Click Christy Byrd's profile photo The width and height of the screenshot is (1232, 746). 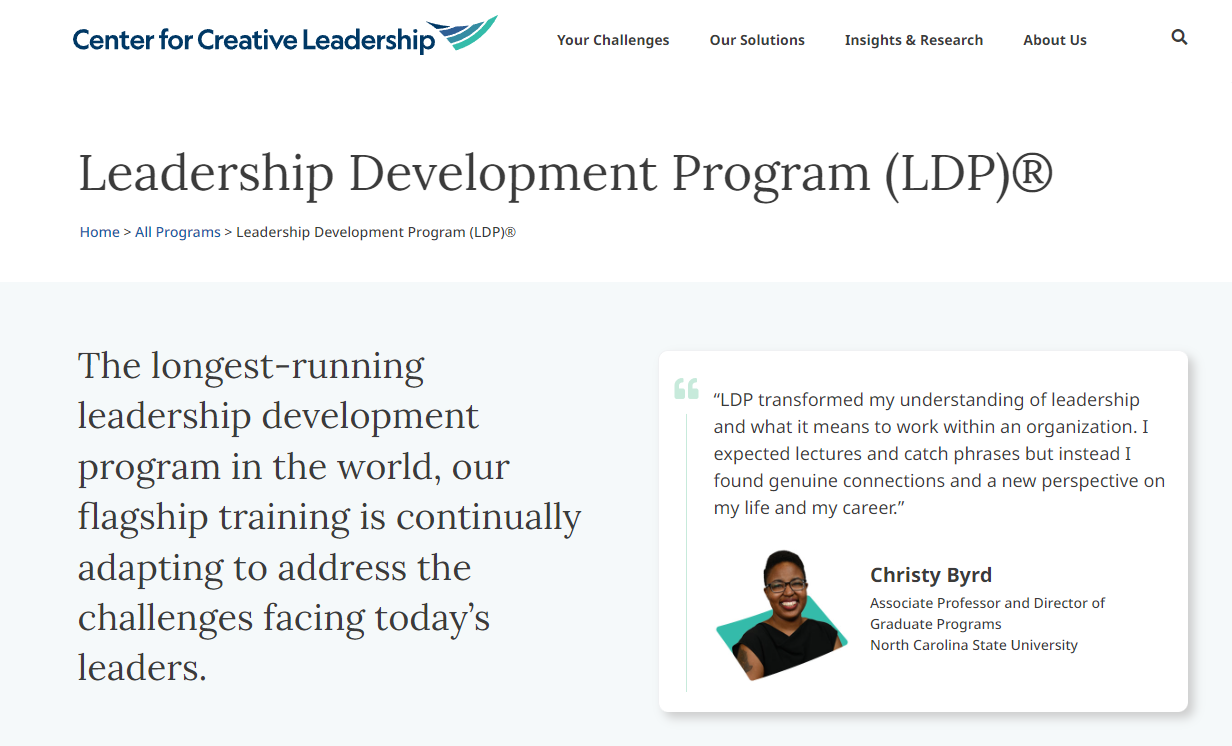point(781,615)
